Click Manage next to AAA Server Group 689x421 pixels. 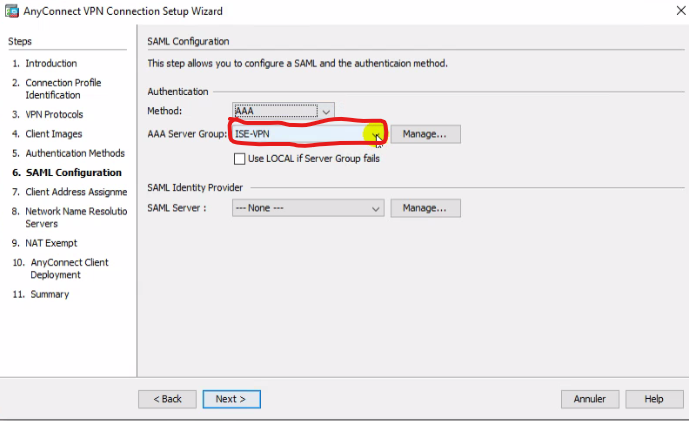point(425,134)
